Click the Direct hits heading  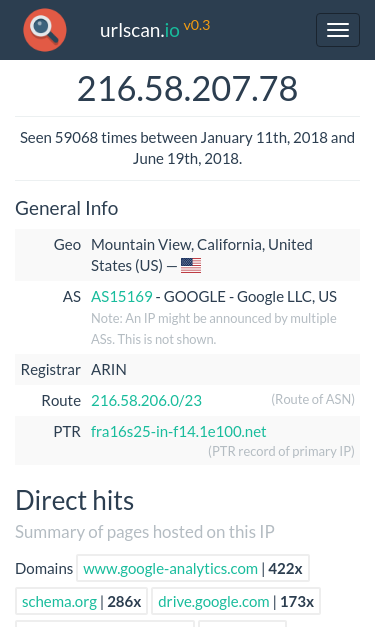coord(74,500)
